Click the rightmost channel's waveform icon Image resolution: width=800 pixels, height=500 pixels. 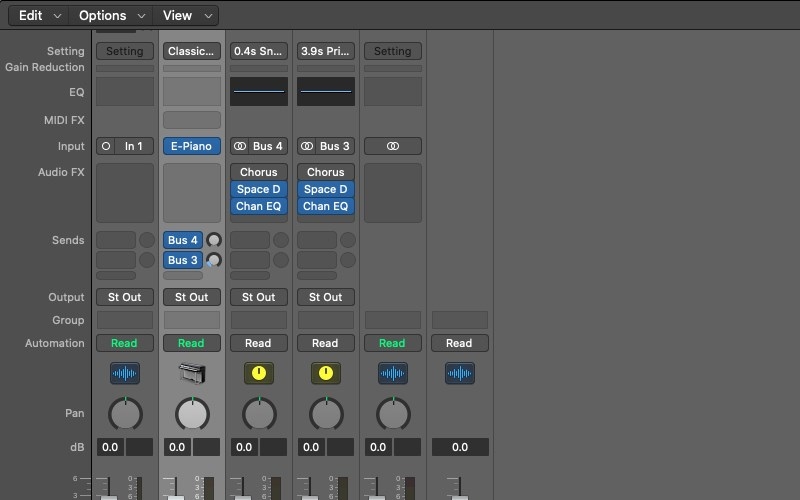pos(460,373)
